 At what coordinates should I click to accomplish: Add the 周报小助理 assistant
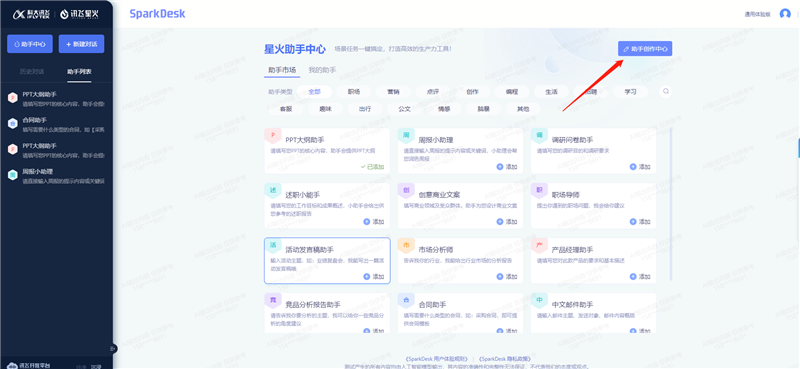point(507,167)
